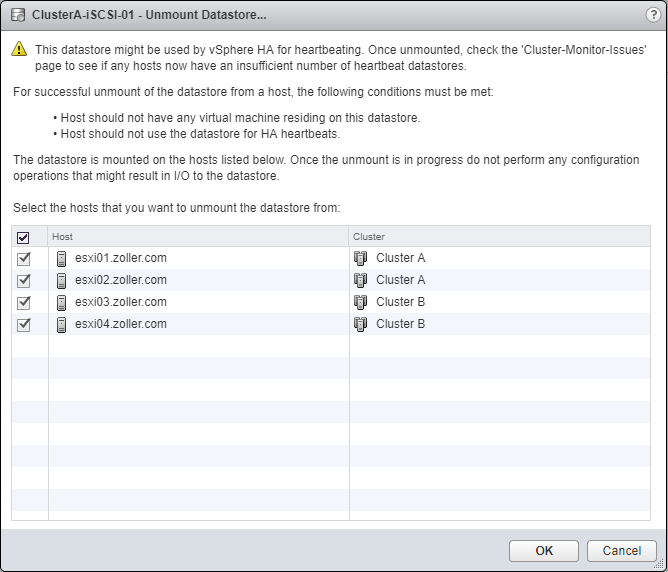
Task: Sort by the Host column header
Action: tap(198, 237)
